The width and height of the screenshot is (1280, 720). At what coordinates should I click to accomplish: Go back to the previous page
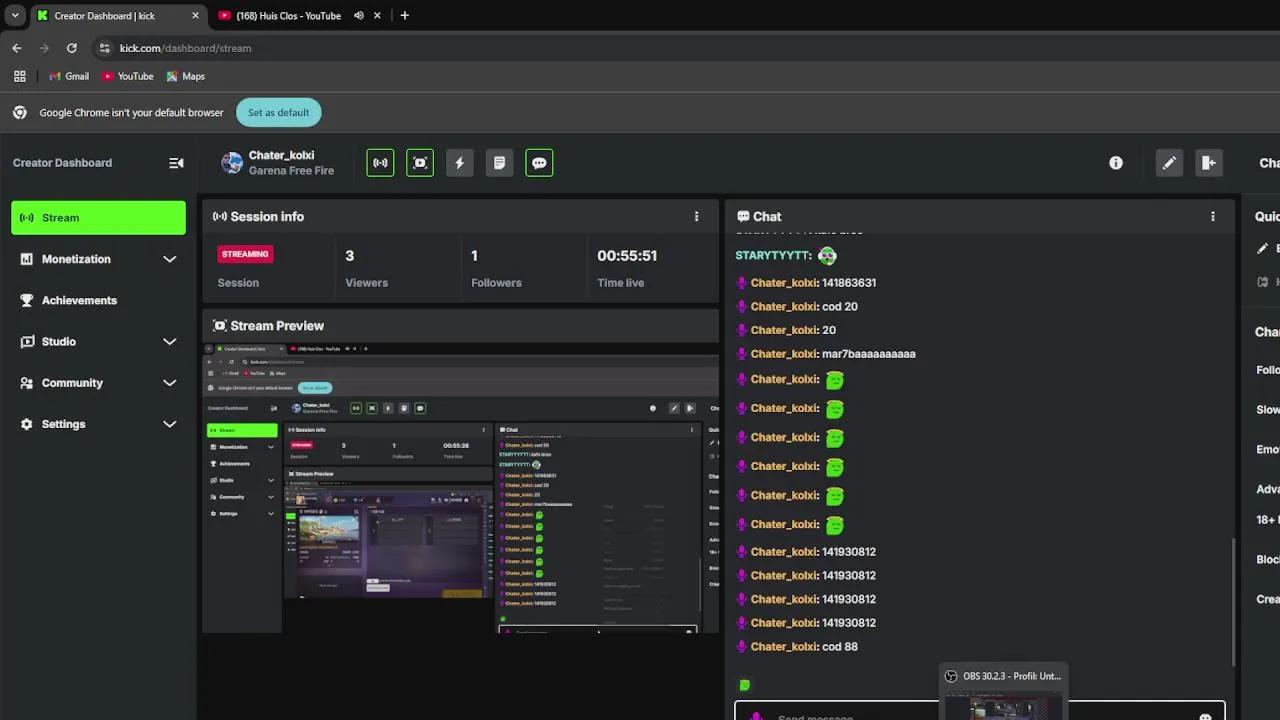click(17, 48)
